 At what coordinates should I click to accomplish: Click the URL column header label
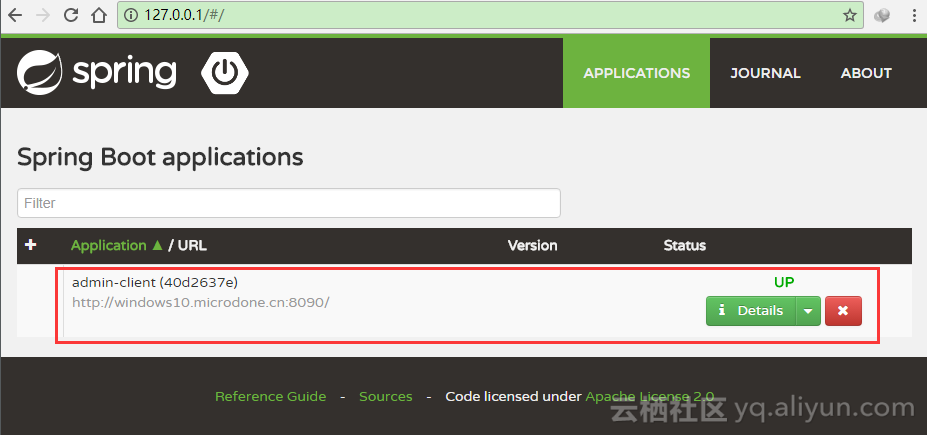pyautogui.click(x=192, y=245)
